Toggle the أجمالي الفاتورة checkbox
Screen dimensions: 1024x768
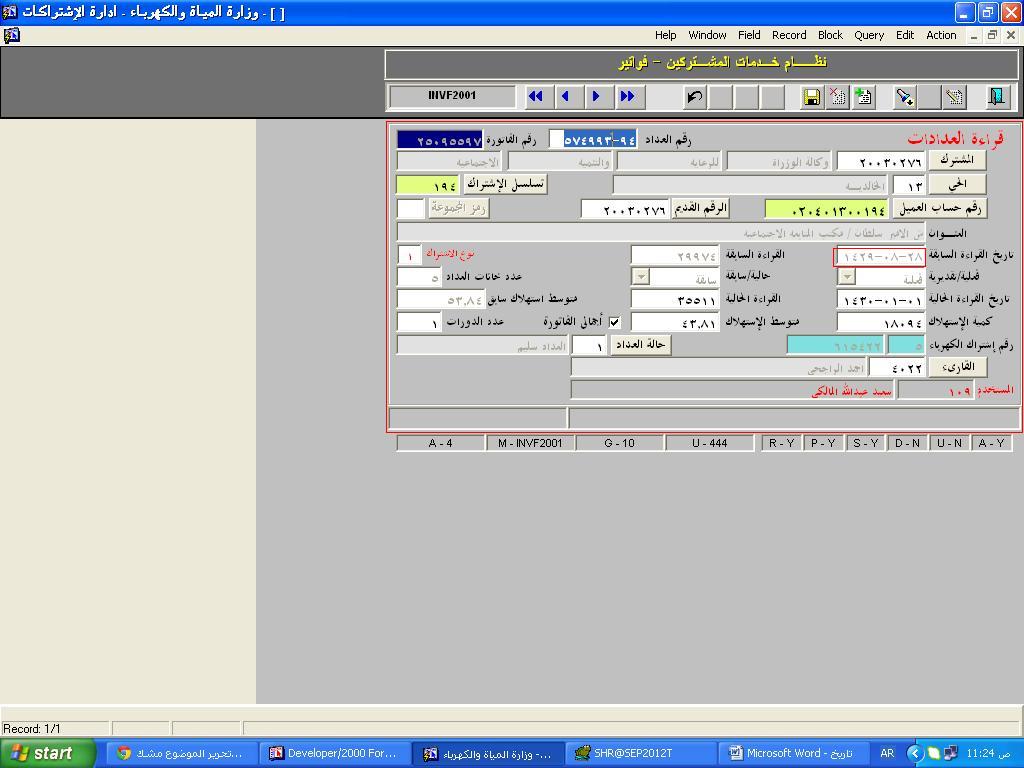[x=614, y=322]
